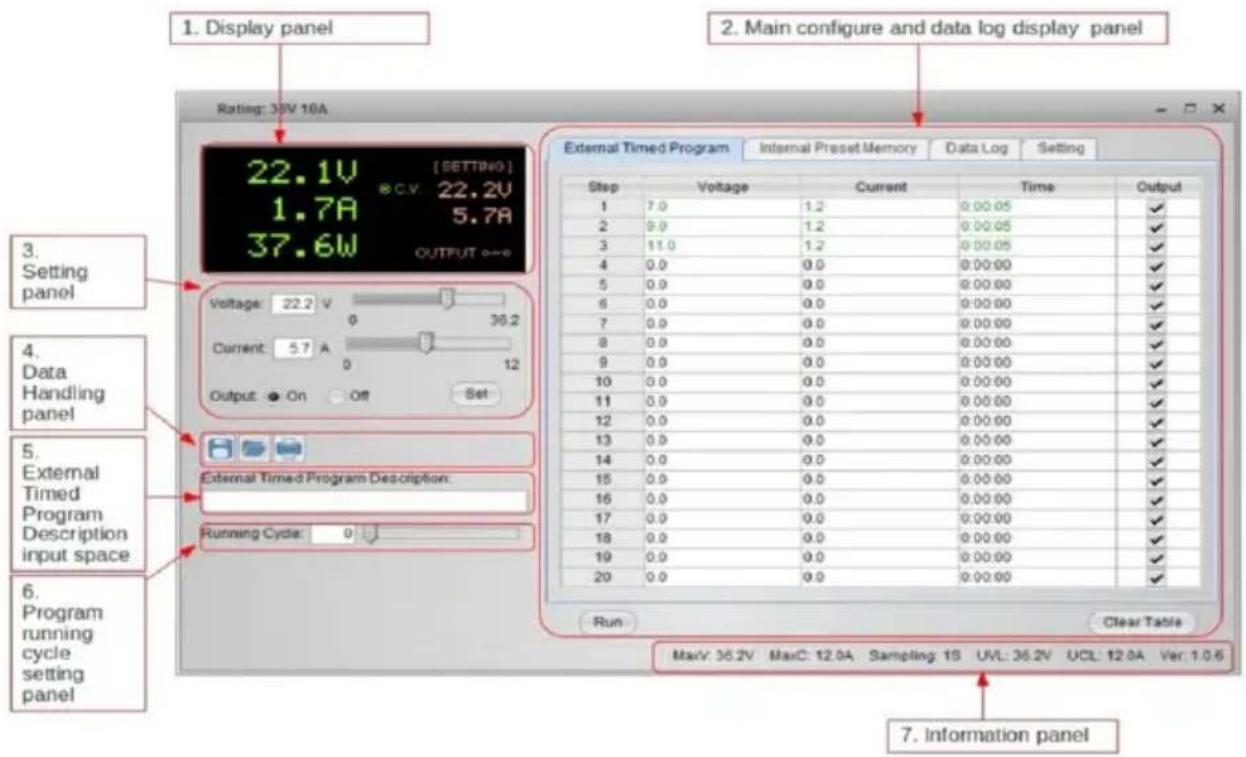Click Ver: 1.0.6 in status bar

point(1192,657)
